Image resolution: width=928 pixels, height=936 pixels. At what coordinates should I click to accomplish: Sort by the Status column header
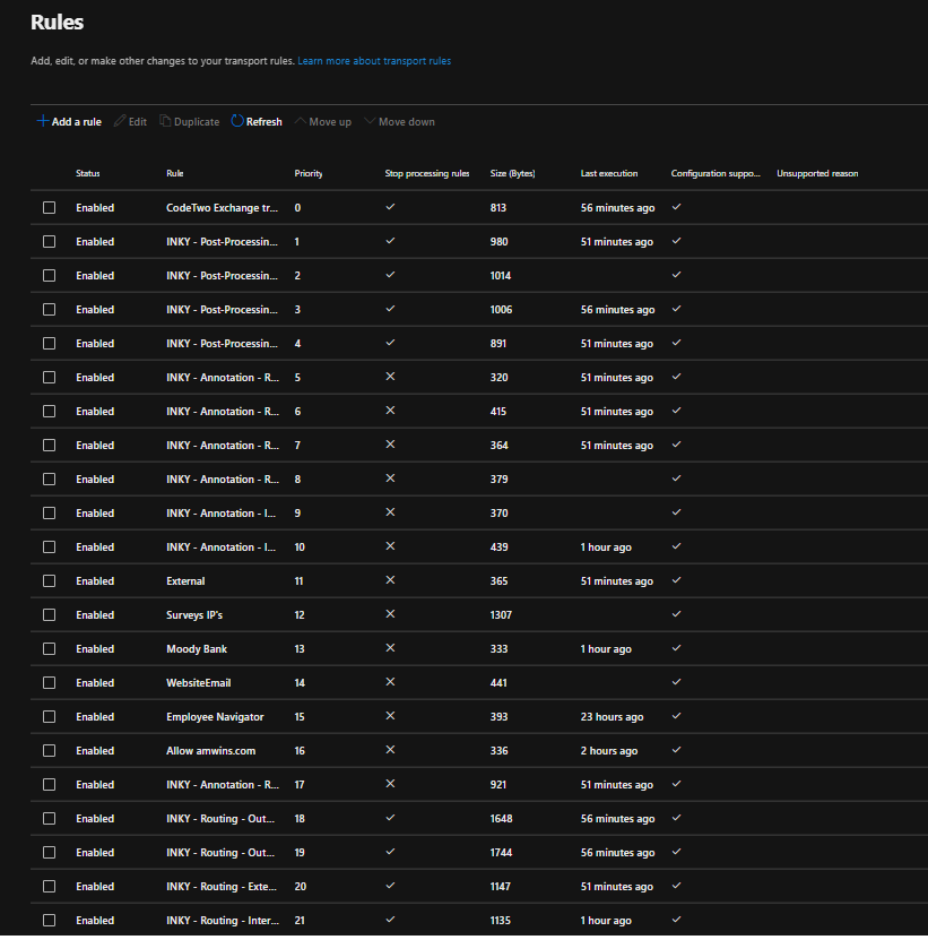pos(88,174)
